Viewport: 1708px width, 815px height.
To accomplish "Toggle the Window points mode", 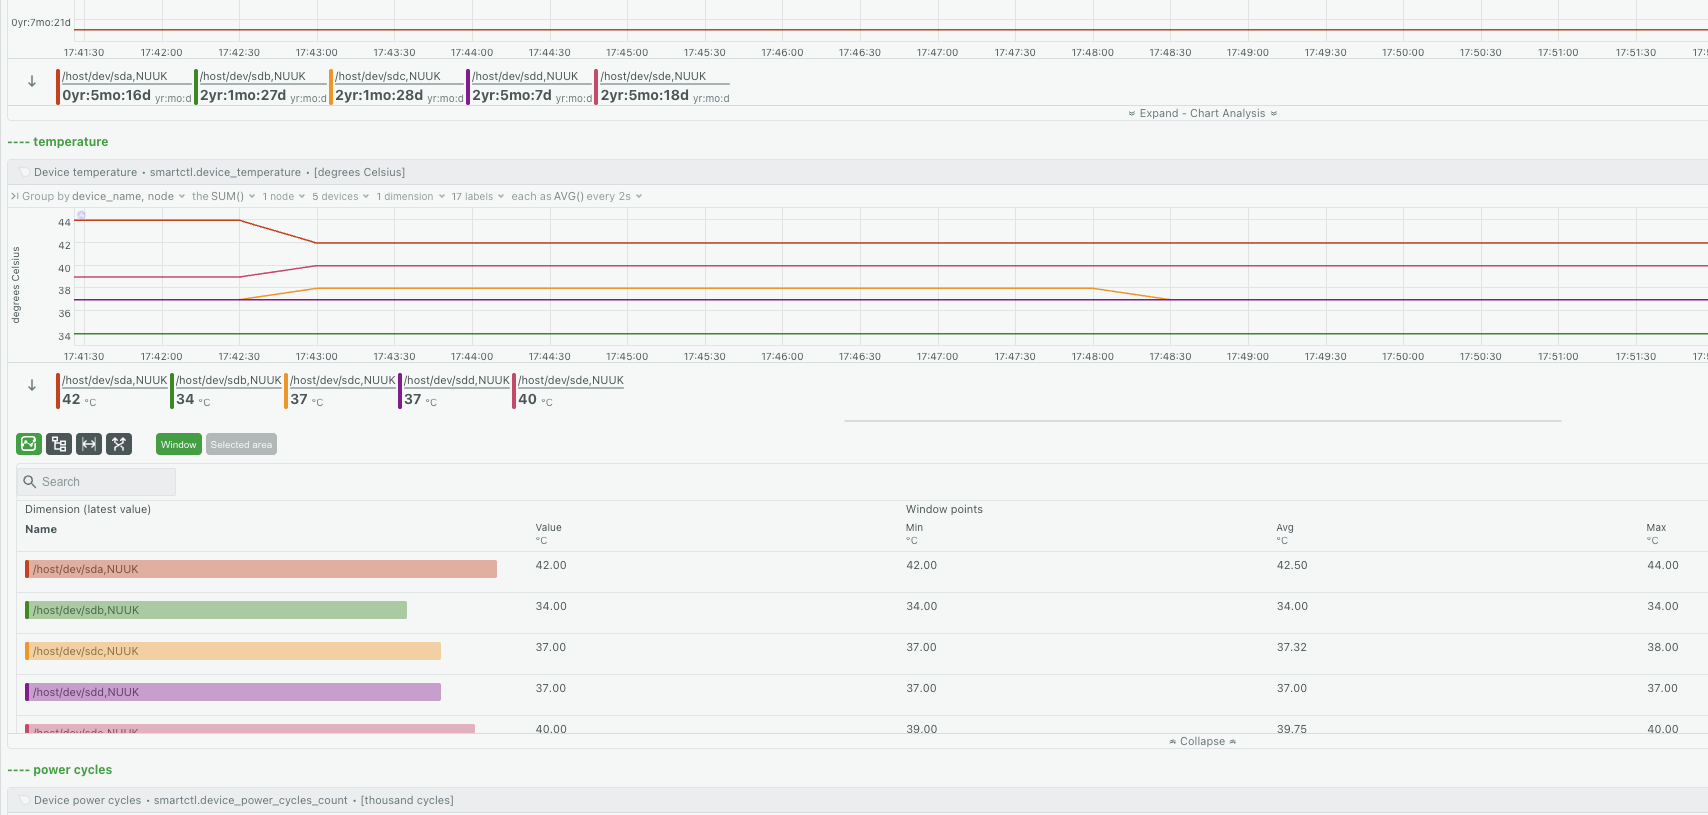I will coord(179,444).
